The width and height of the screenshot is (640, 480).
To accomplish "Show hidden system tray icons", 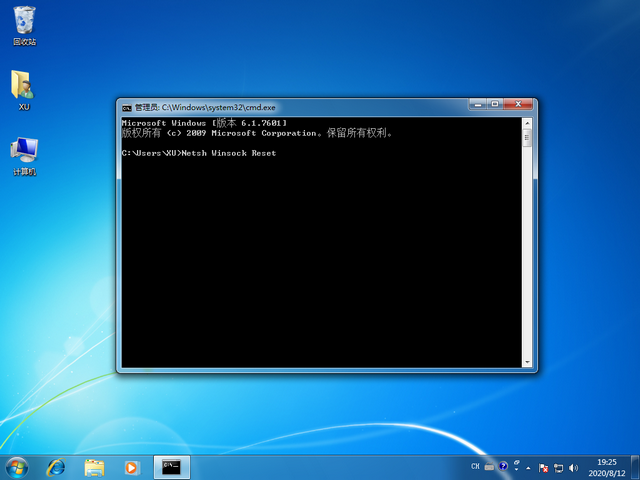I will click(x=528, y=467).
